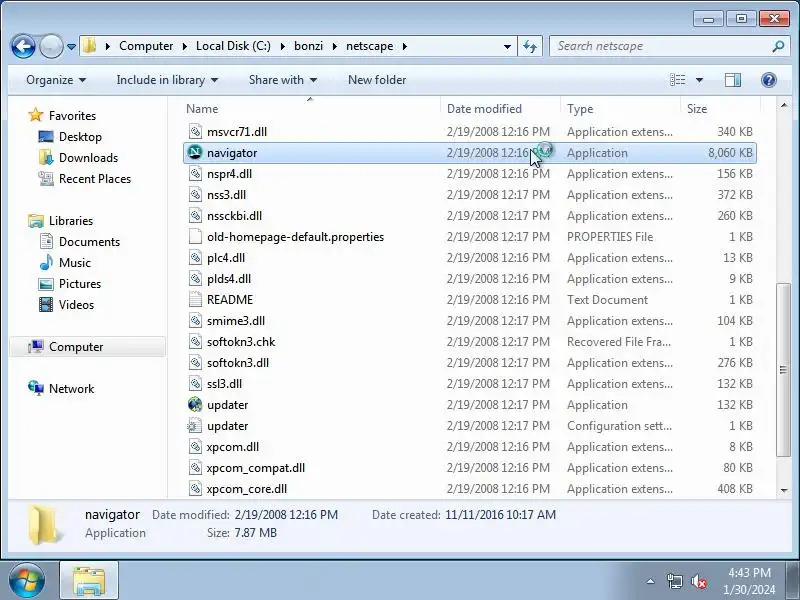The height and width of the screenshot is (600, 800).
Task: Select the xpcom.dll file
Action: click(233, 446)
